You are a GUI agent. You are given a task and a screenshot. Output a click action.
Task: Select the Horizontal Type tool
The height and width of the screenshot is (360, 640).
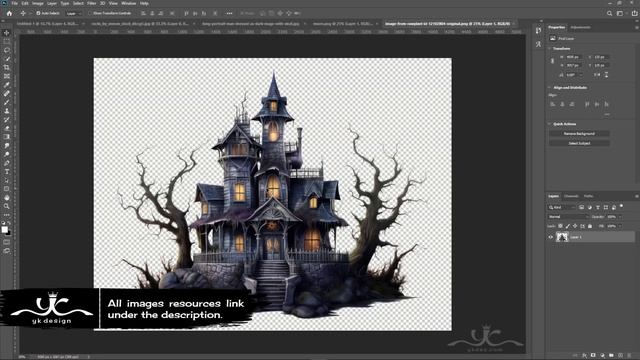(7, 171)
